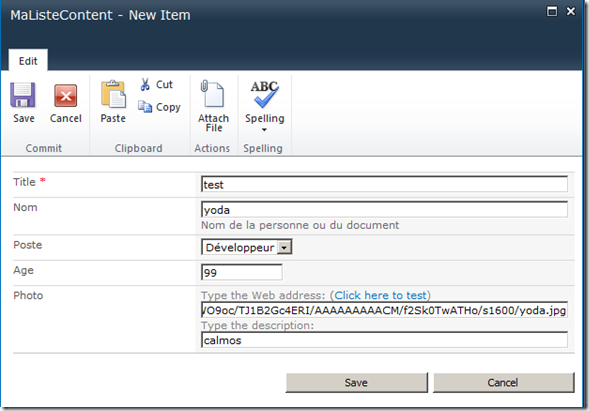589x411 pixels.
Task: Click the Title field containing test
Action: pos(384,184)
